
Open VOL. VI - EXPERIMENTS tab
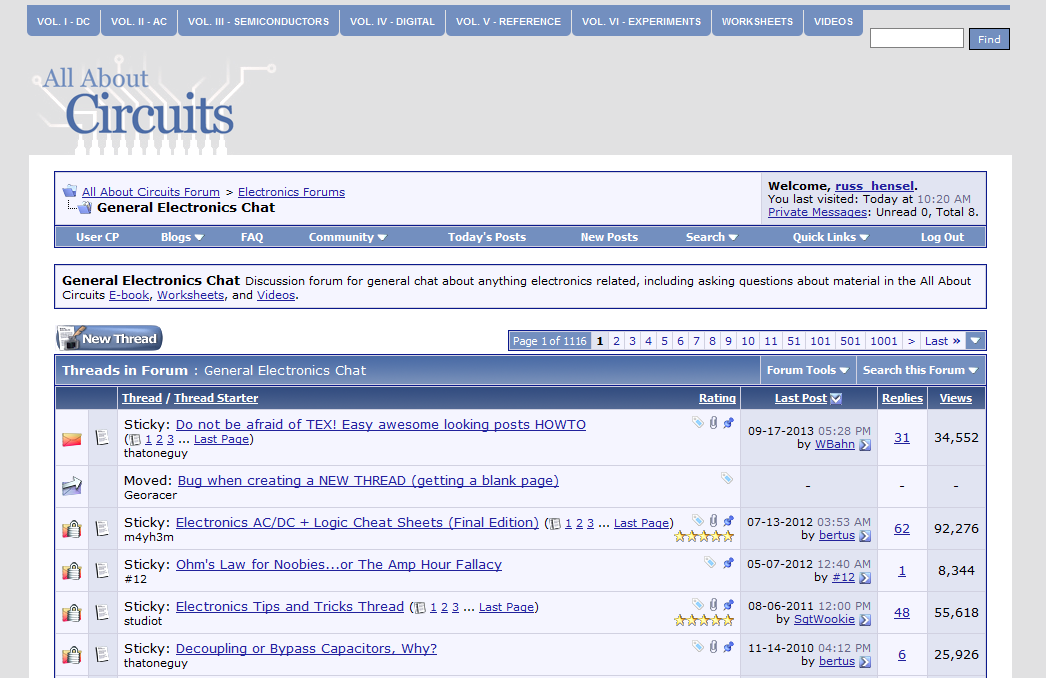pyautogui.click(x=641, y=21)
